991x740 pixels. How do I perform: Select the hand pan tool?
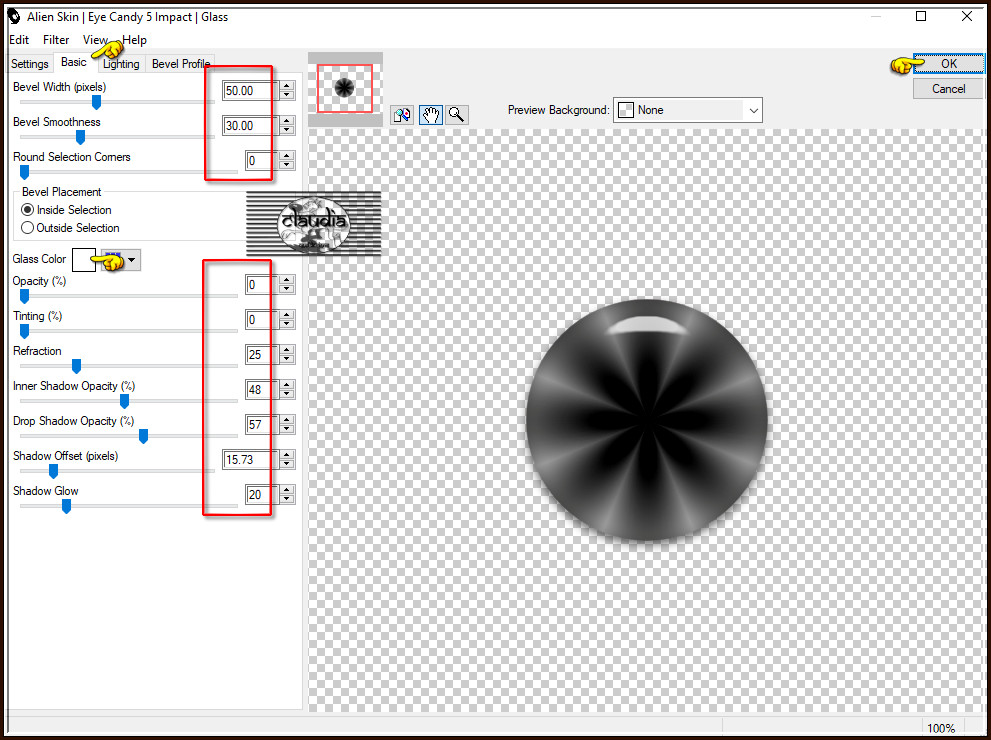430,114
